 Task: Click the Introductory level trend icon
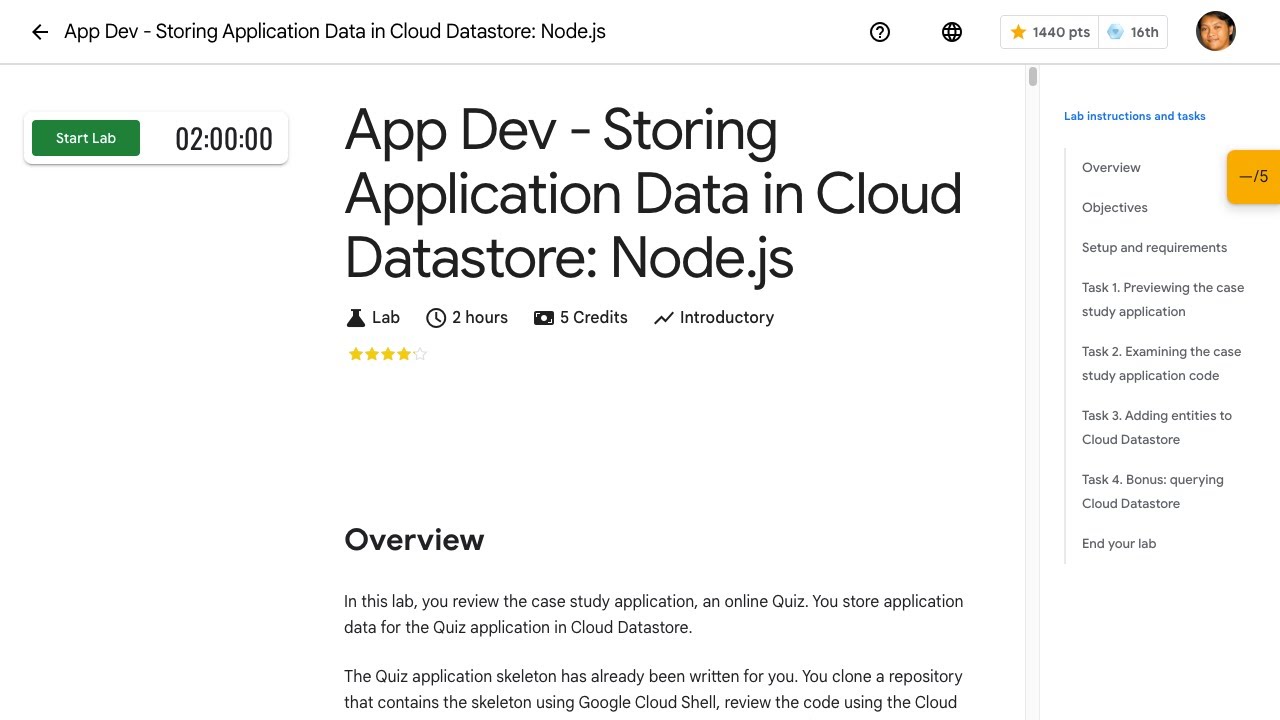click(x=664, y=318)
